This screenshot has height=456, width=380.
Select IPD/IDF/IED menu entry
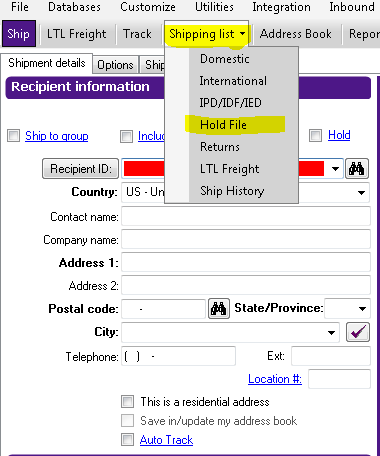[232, 103]
